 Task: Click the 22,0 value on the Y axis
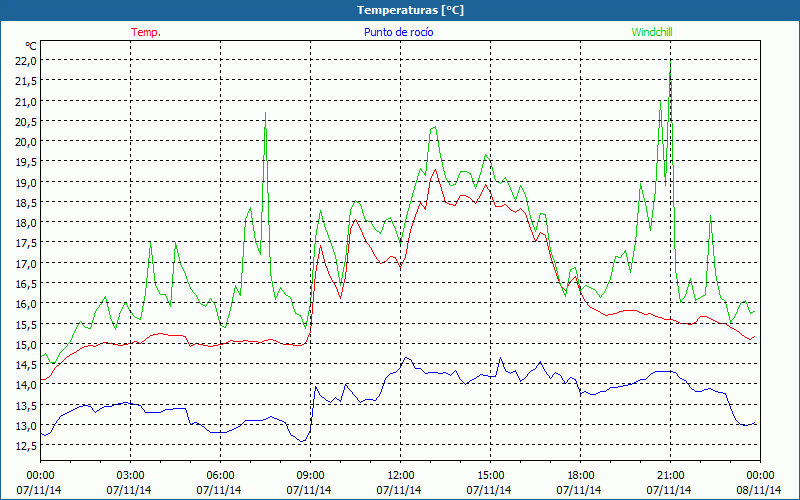point(27,61)
